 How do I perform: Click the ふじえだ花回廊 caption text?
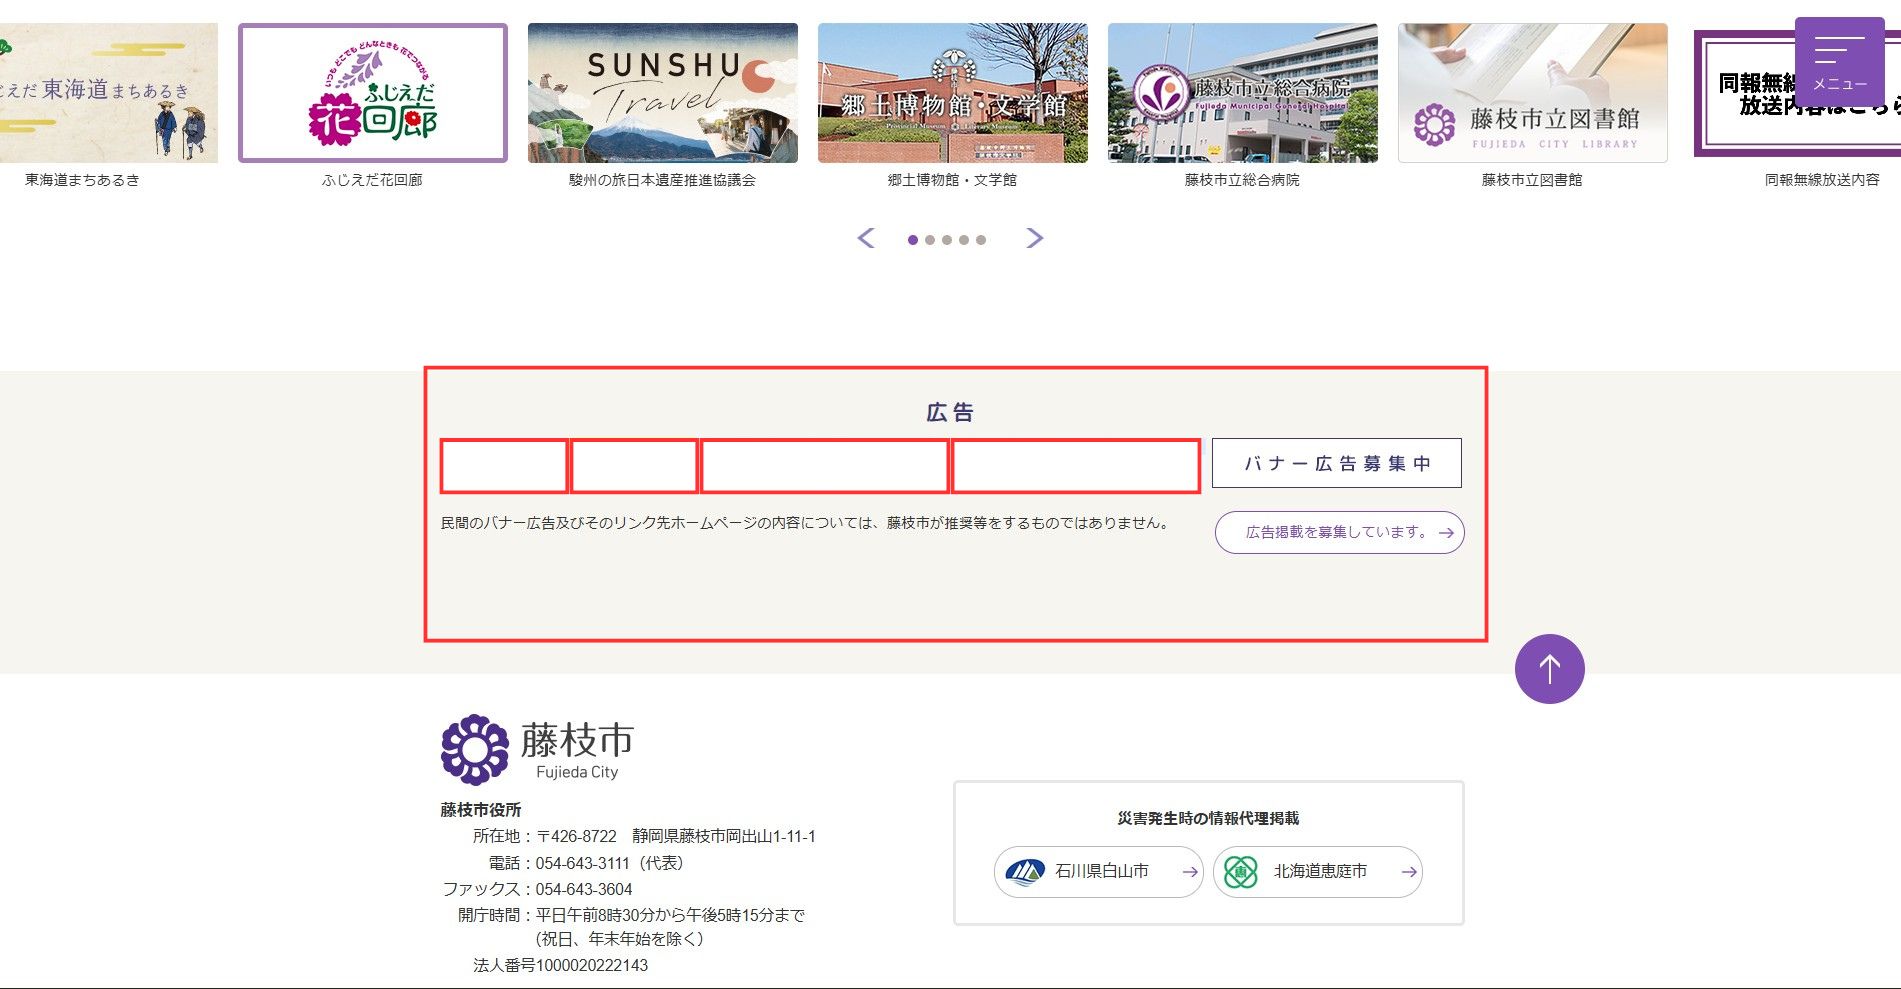[x=372, y=180]
